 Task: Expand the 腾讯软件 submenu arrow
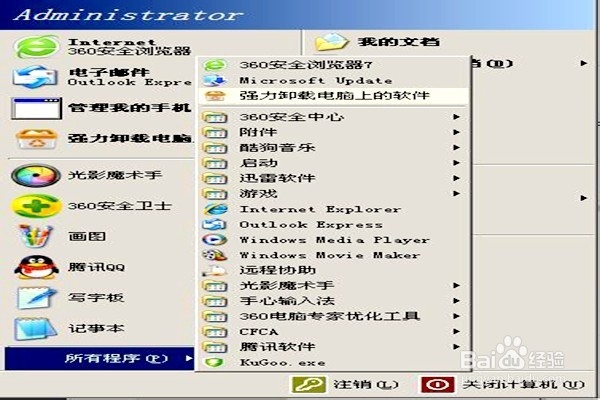(x=456, y=347)
